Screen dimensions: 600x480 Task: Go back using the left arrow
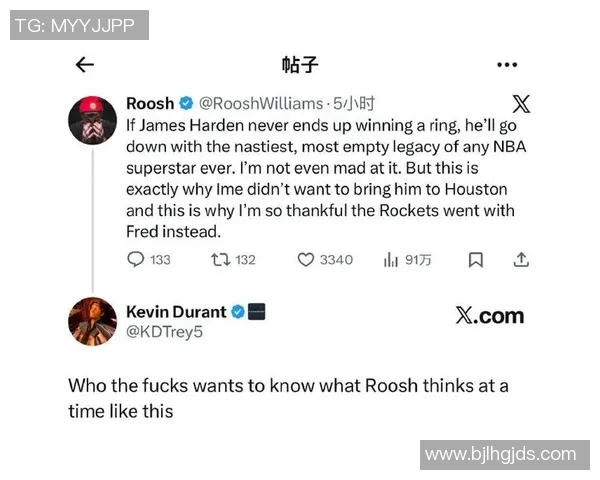pyautogui.click(x=85, y=64)
